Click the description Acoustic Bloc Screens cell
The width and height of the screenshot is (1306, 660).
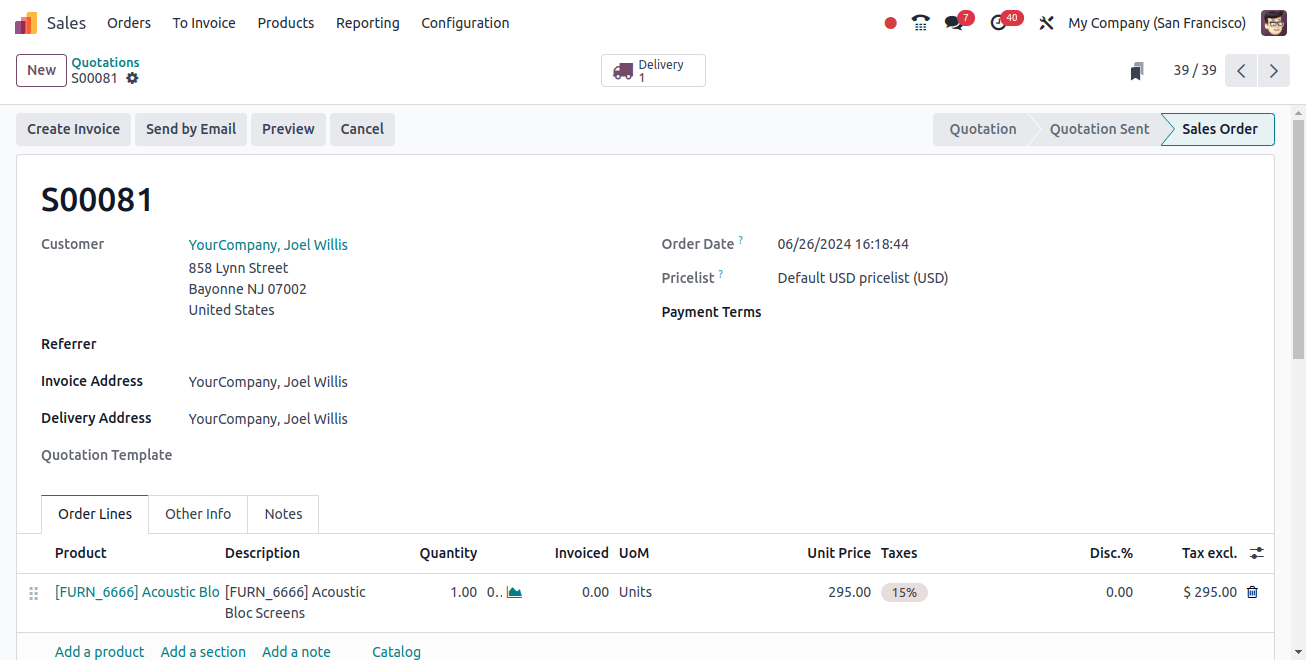tap(295, 602)
